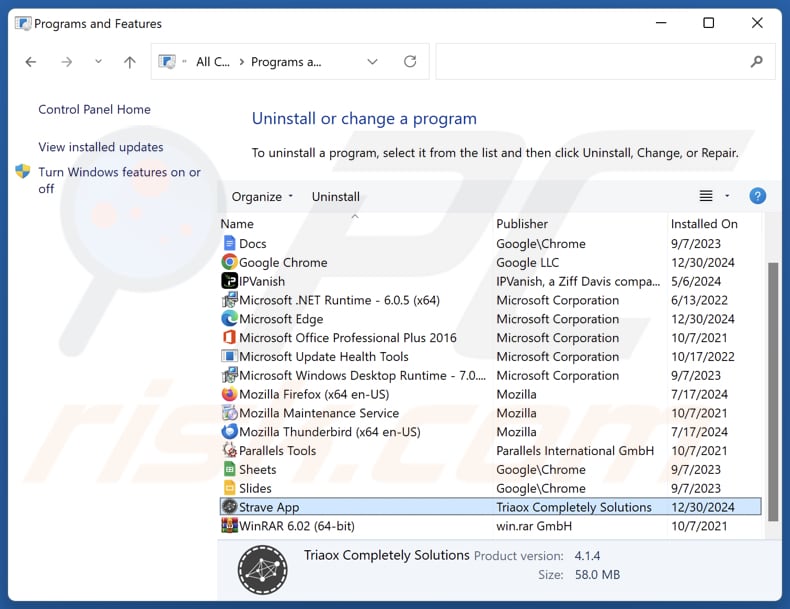Select the Strave App entry name
The height and width of the screenshot is (609, 790).
coord(269,507)
